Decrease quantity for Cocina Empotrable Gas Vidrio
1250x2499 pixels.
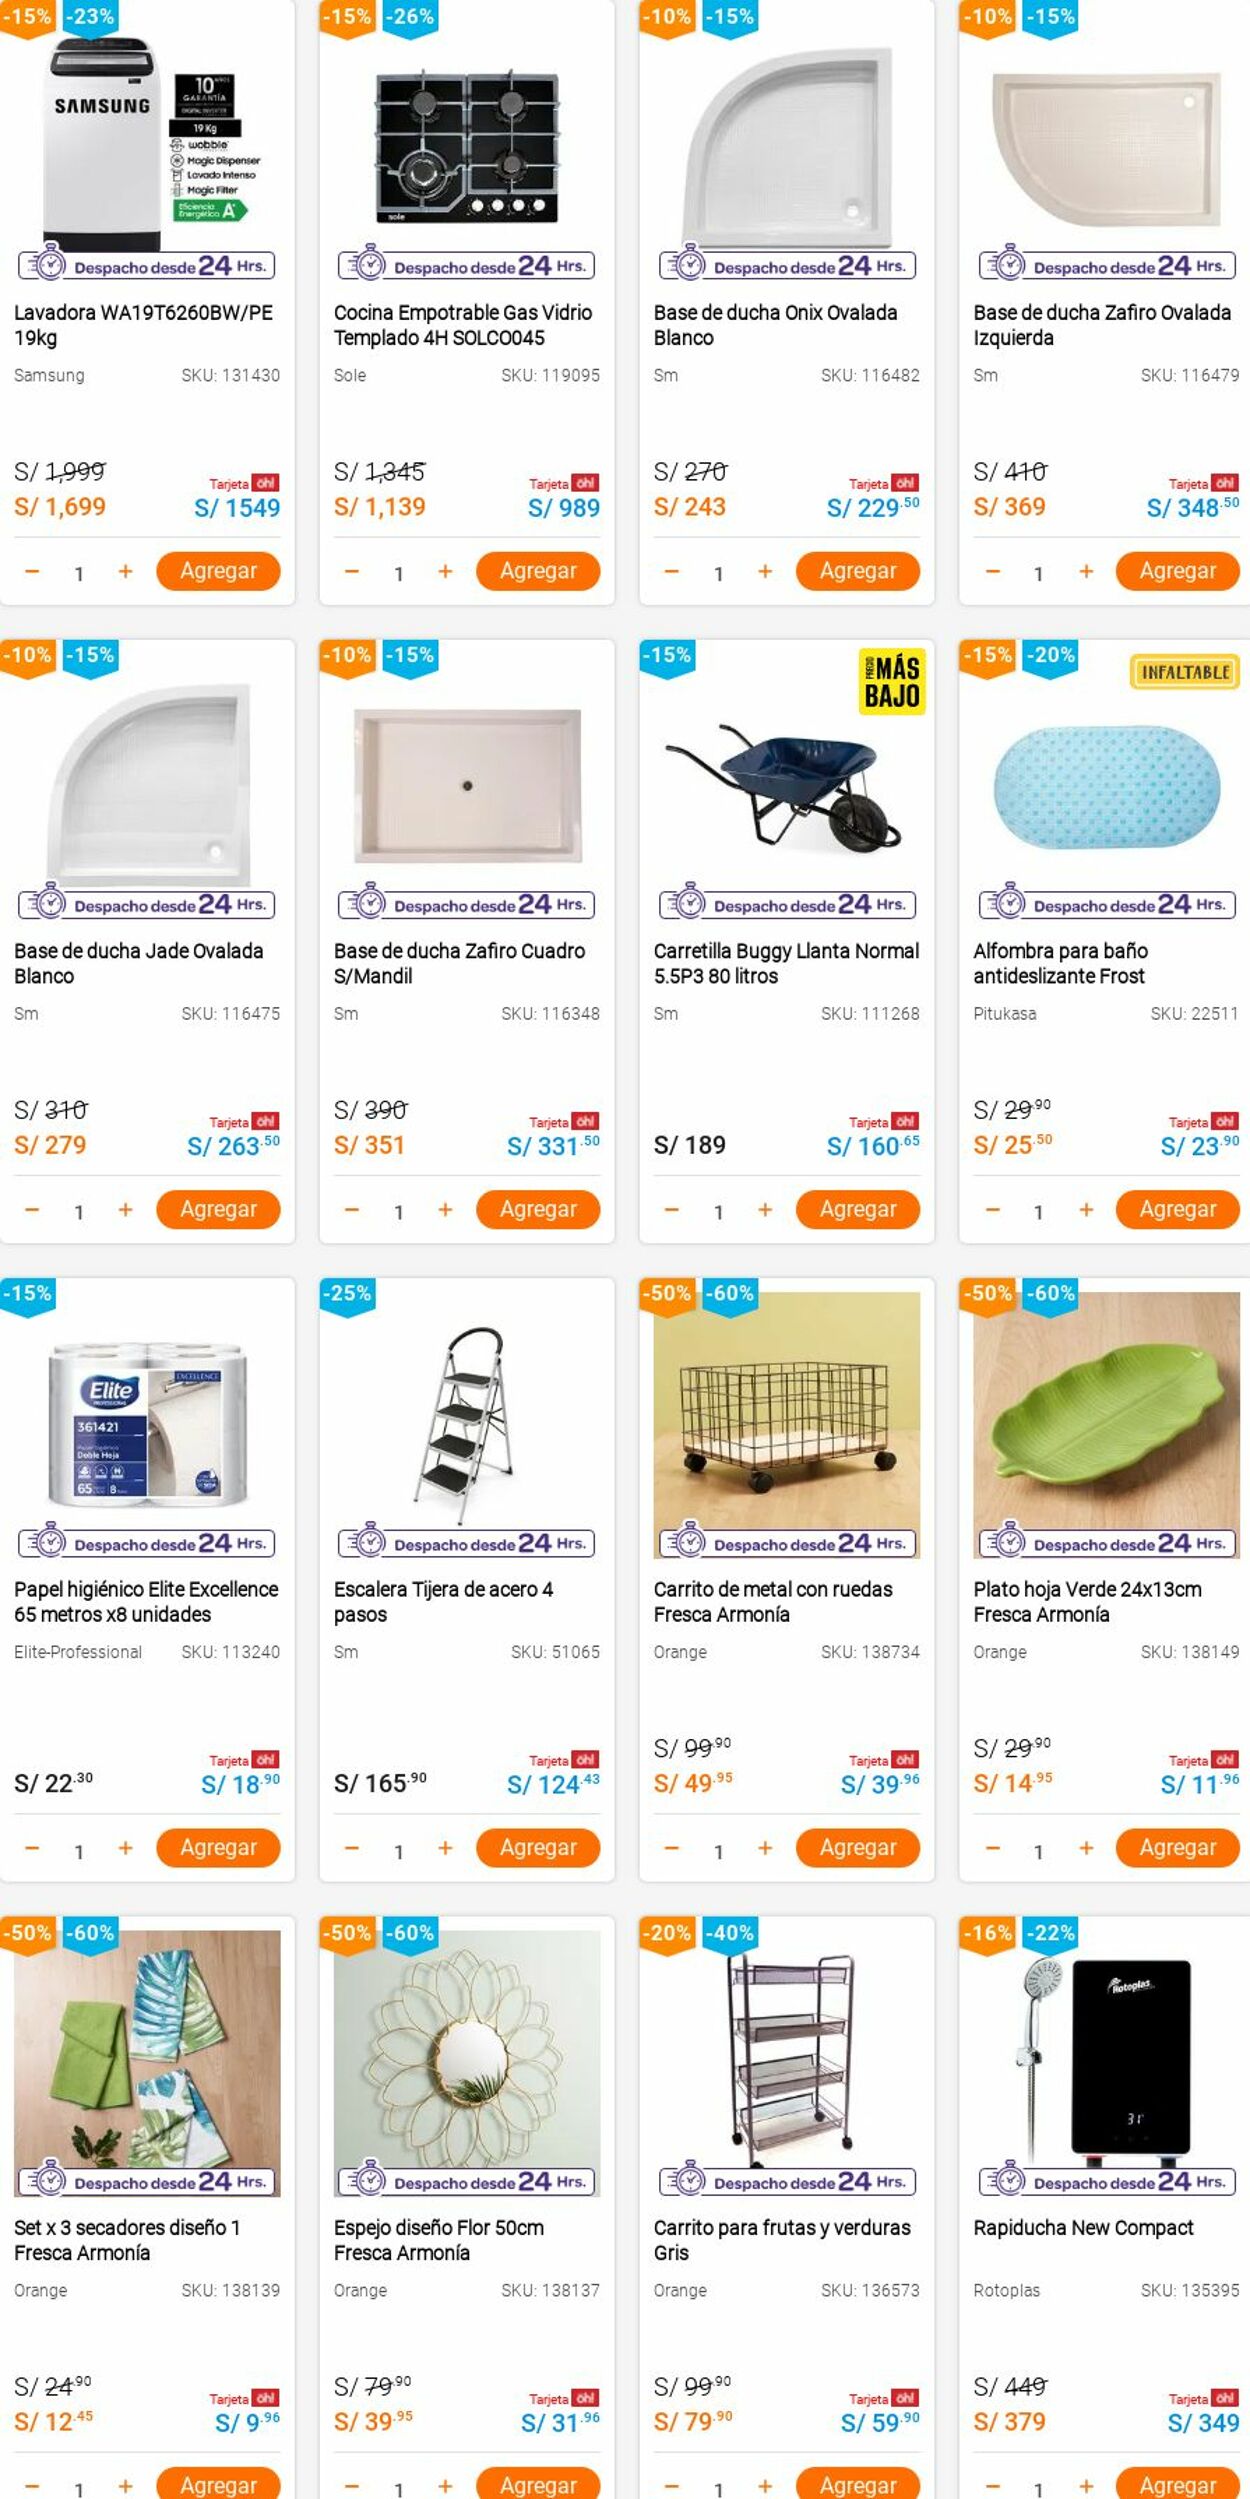click(351, 572)
